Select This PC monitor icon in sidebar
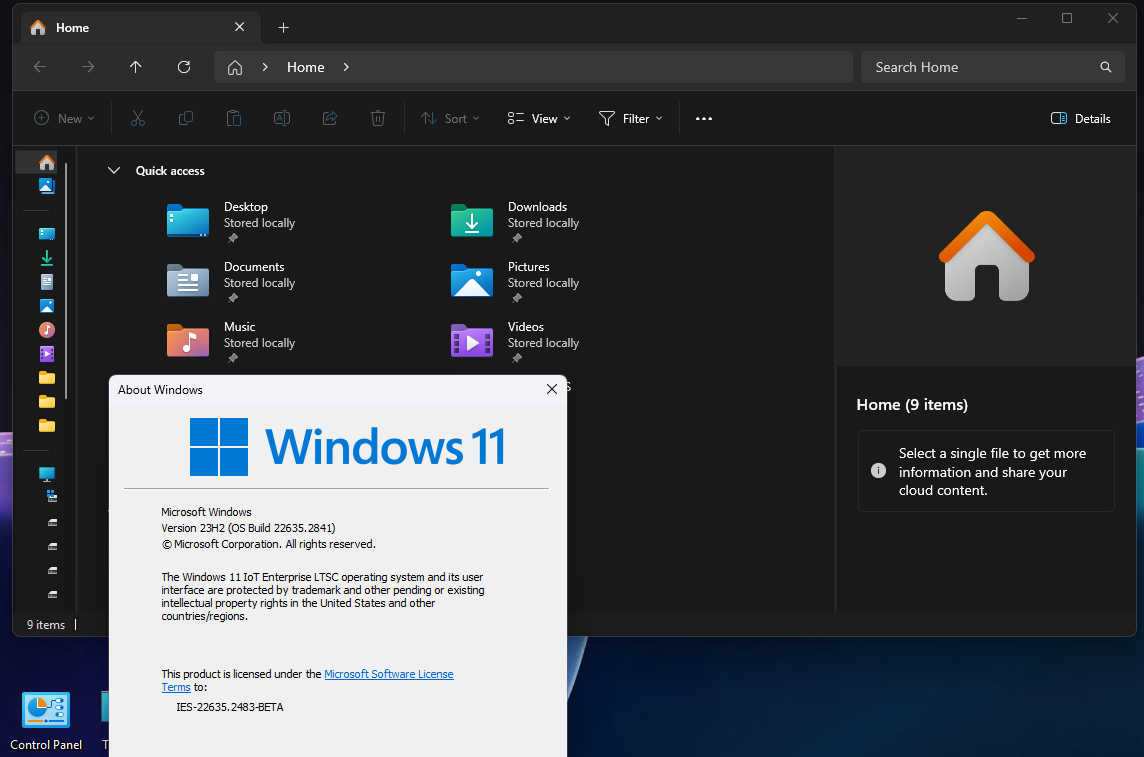This screenshot has height=757, width=1144. (x=47, y=474)
